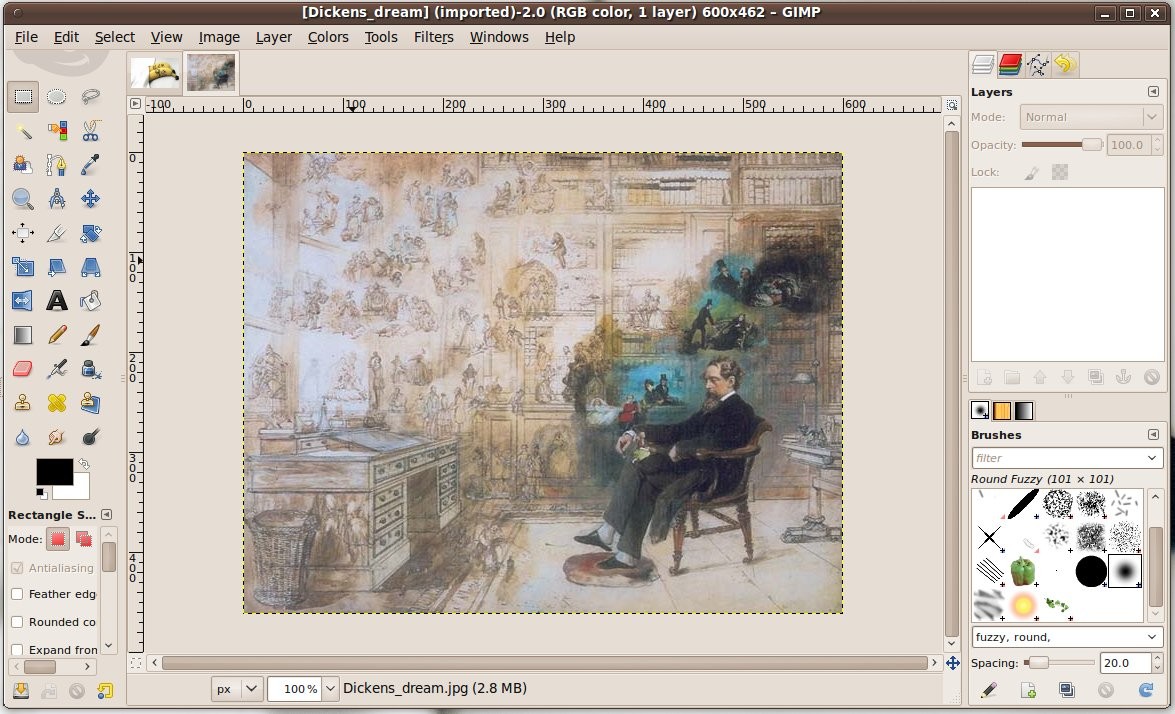This screenshot has width=1175, height=714.
Task: Select the Heal tool
Action: [x=56, y=403]
